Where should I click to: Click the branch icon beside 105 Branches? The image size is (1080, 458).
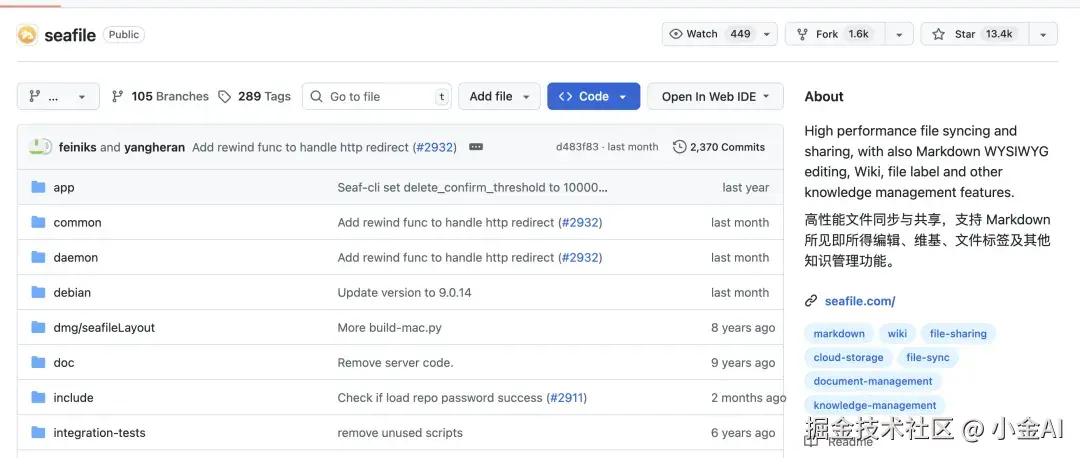point(117,96)
